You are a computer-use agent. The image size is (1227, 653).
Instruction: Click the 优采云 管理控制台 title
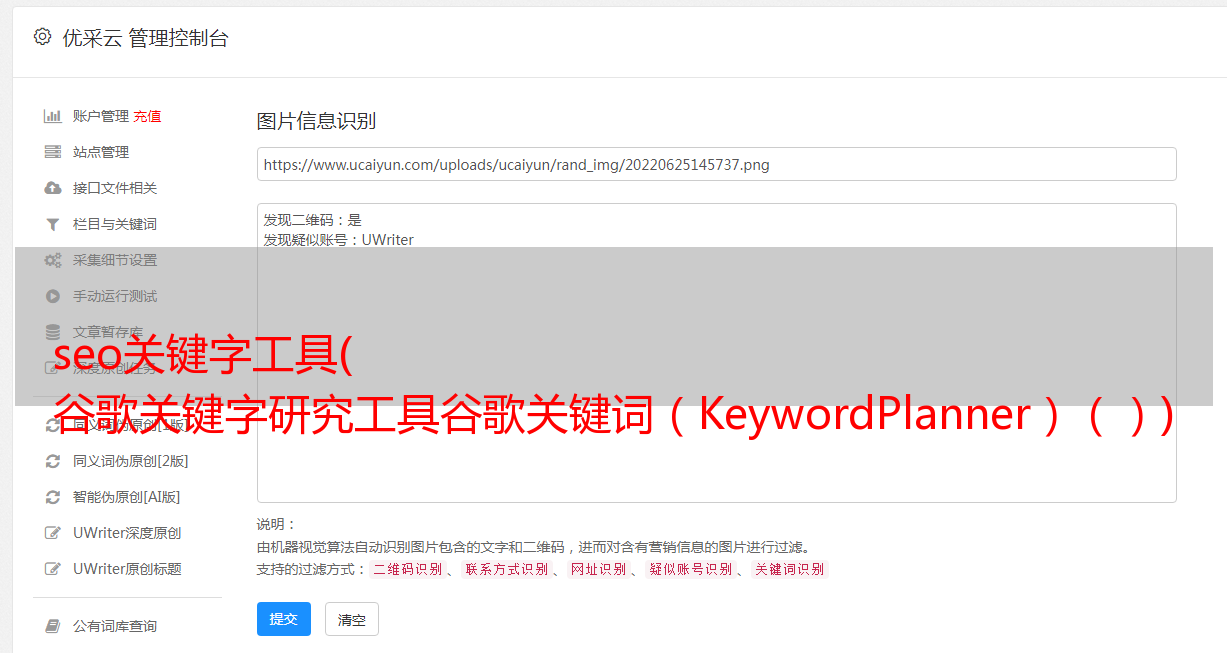click(x=145, y=38)
